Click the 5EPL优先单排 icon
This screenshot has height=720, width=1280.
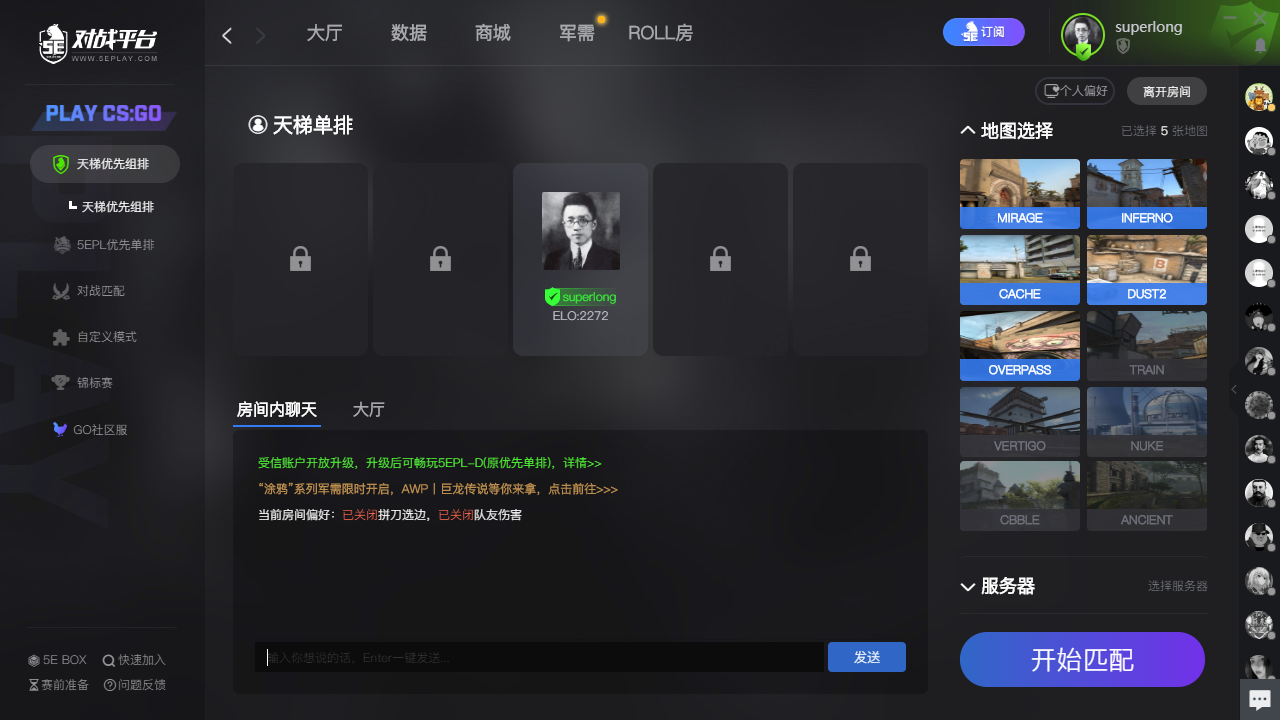61,245
